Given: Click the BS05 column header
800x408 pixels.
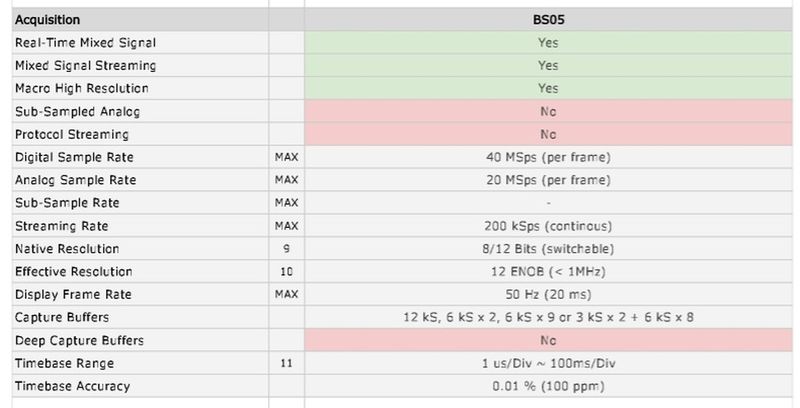Looking at the screenshot, I should [547, 20].
